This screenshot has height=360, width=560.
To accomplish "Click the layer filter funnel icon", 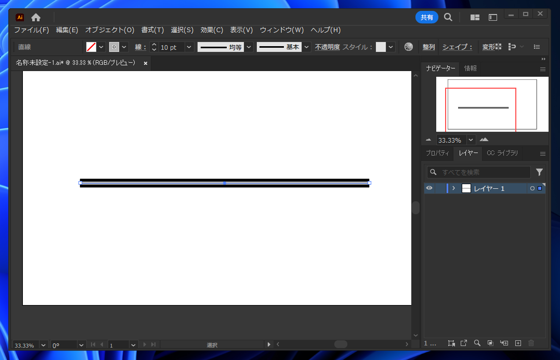I will click(x=539, y=172).
